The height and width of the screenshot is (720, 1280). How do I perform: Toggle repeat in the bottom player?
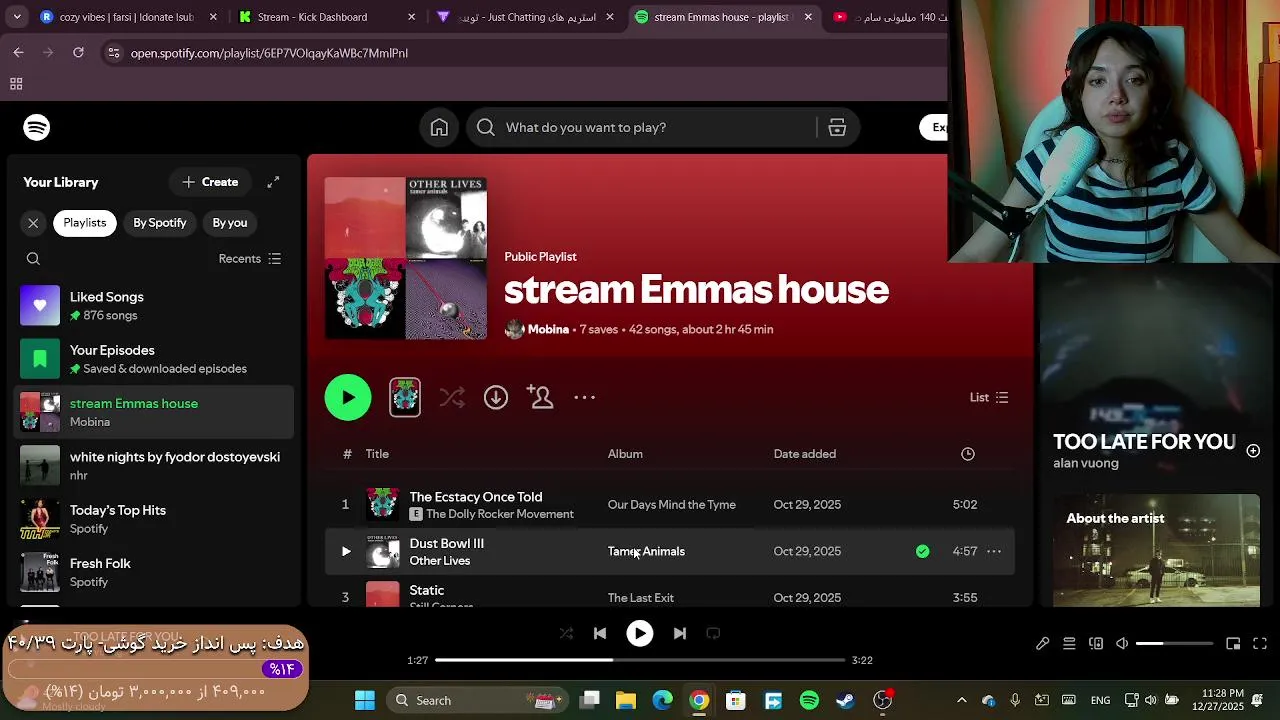pyautogui.click(x=713, y=633)
